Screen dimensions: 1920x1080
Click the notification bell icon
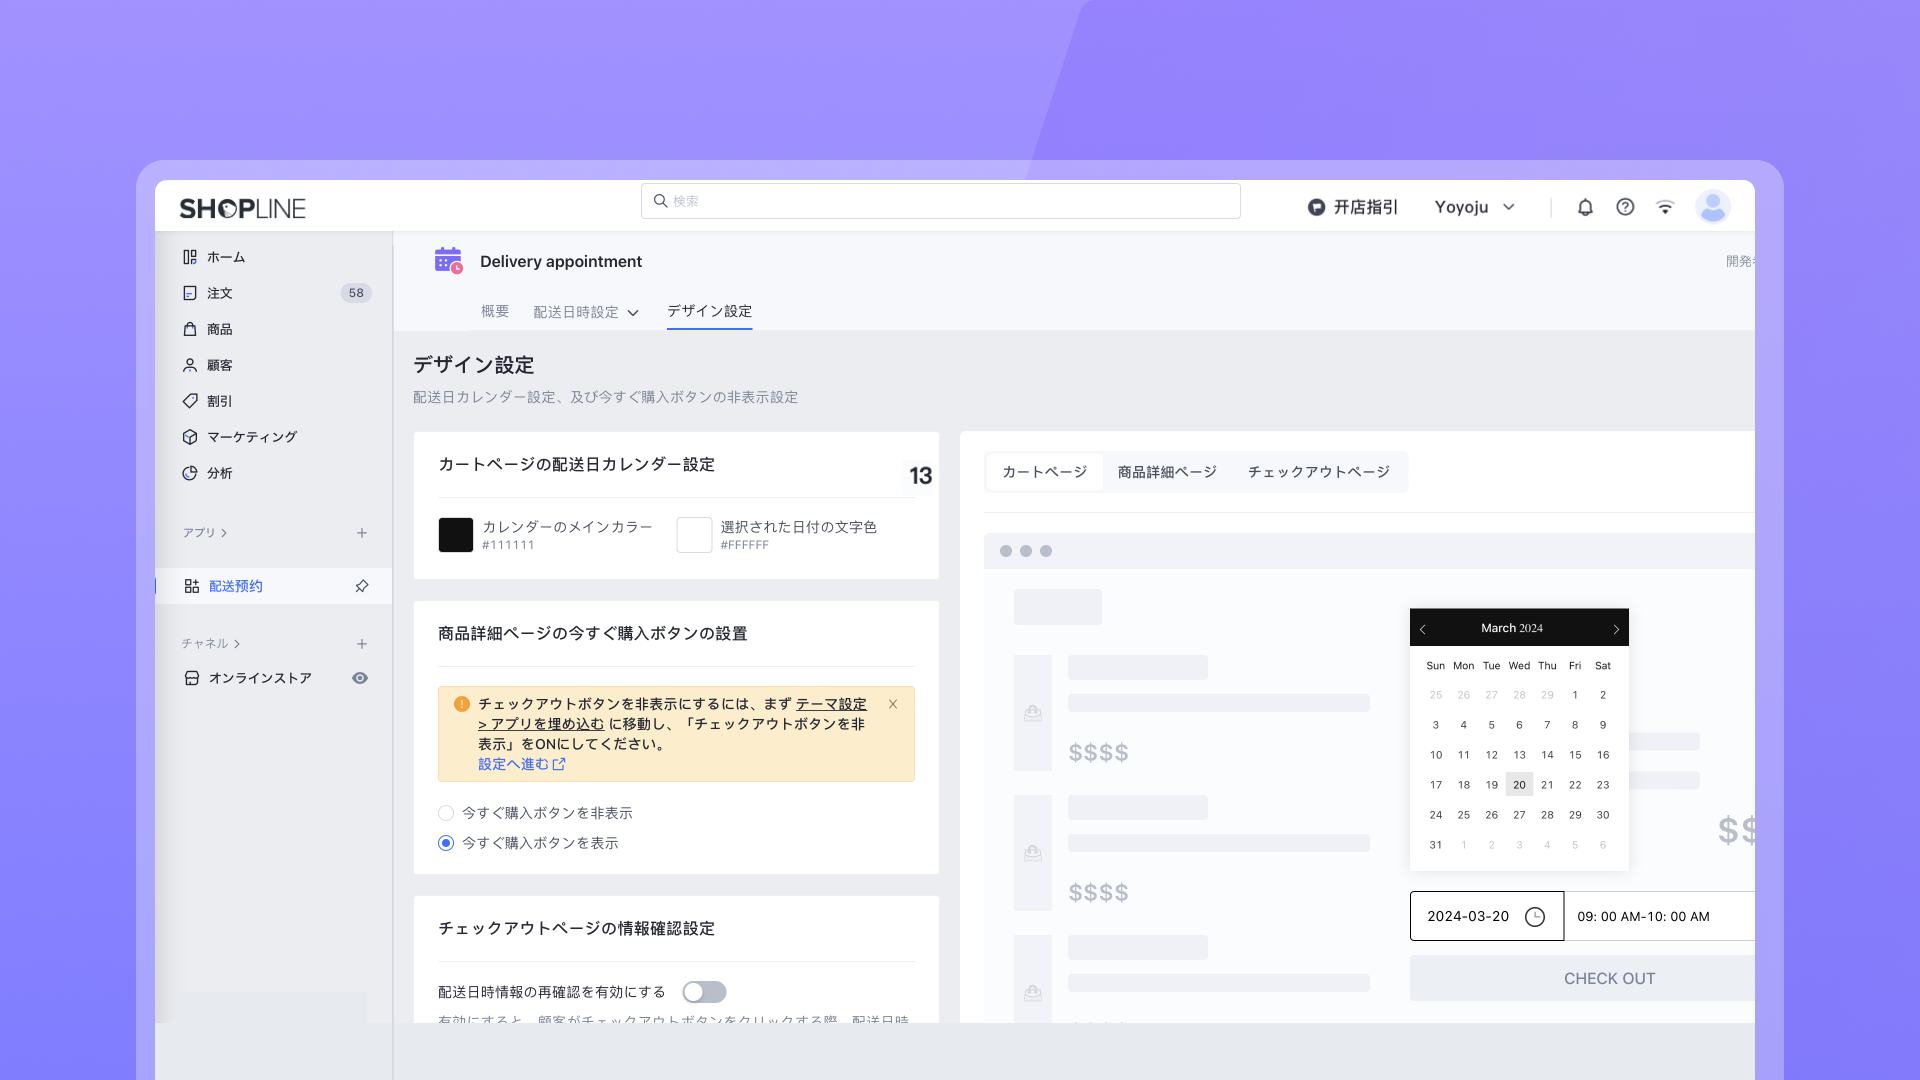1585,207
